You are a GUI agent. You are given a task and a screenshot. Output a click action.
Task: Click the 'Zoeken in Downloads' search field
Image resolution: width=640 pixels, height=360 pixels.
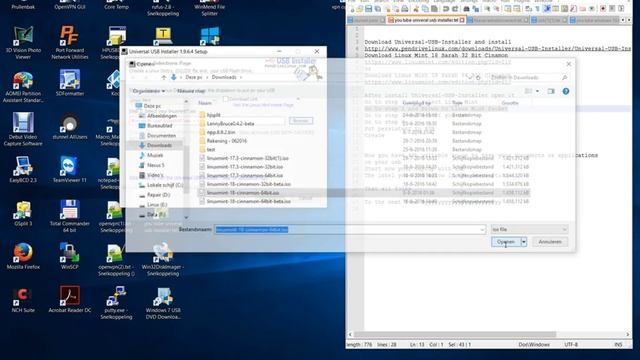(x=529, y=77)
